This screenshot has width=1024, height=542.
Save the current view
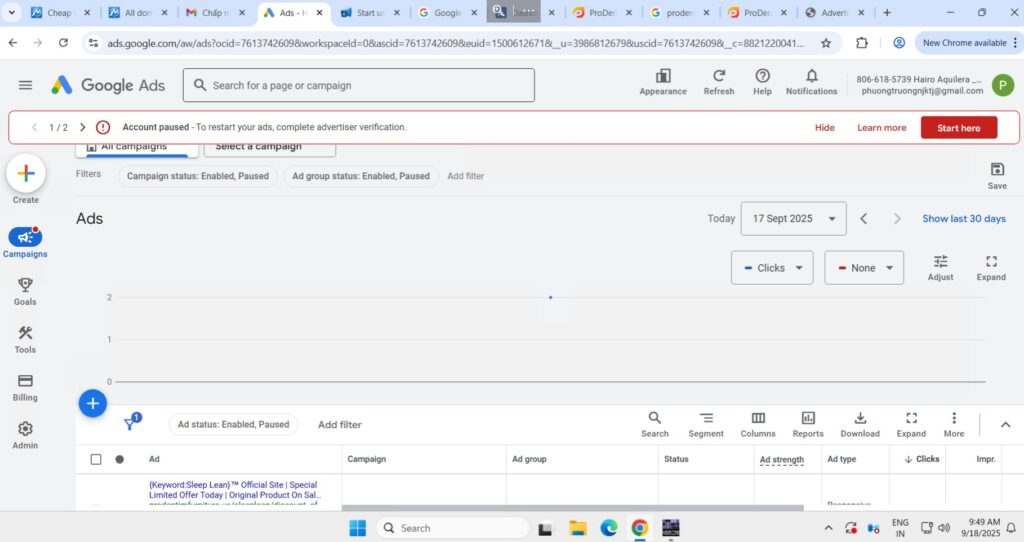click(x=997, y=176)
